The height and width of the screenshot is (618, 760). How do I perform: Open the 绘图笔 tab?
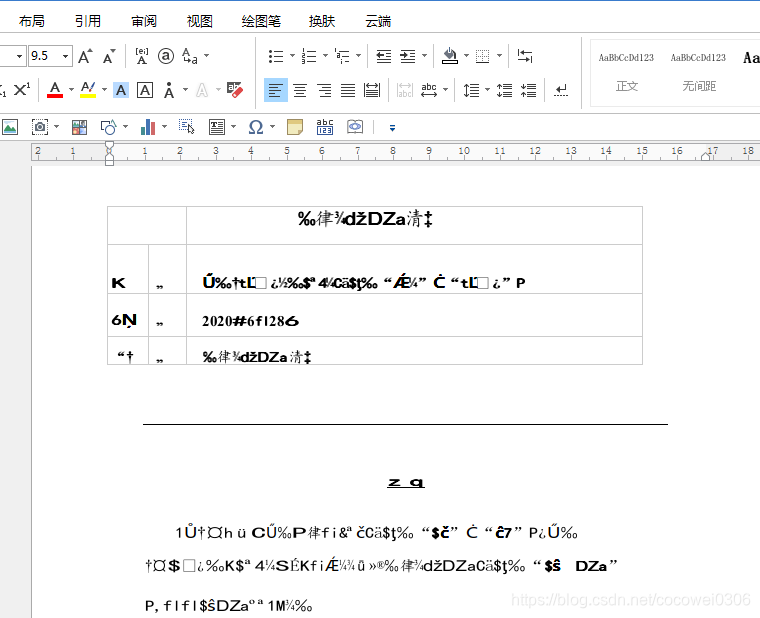[x=261, y=21]
